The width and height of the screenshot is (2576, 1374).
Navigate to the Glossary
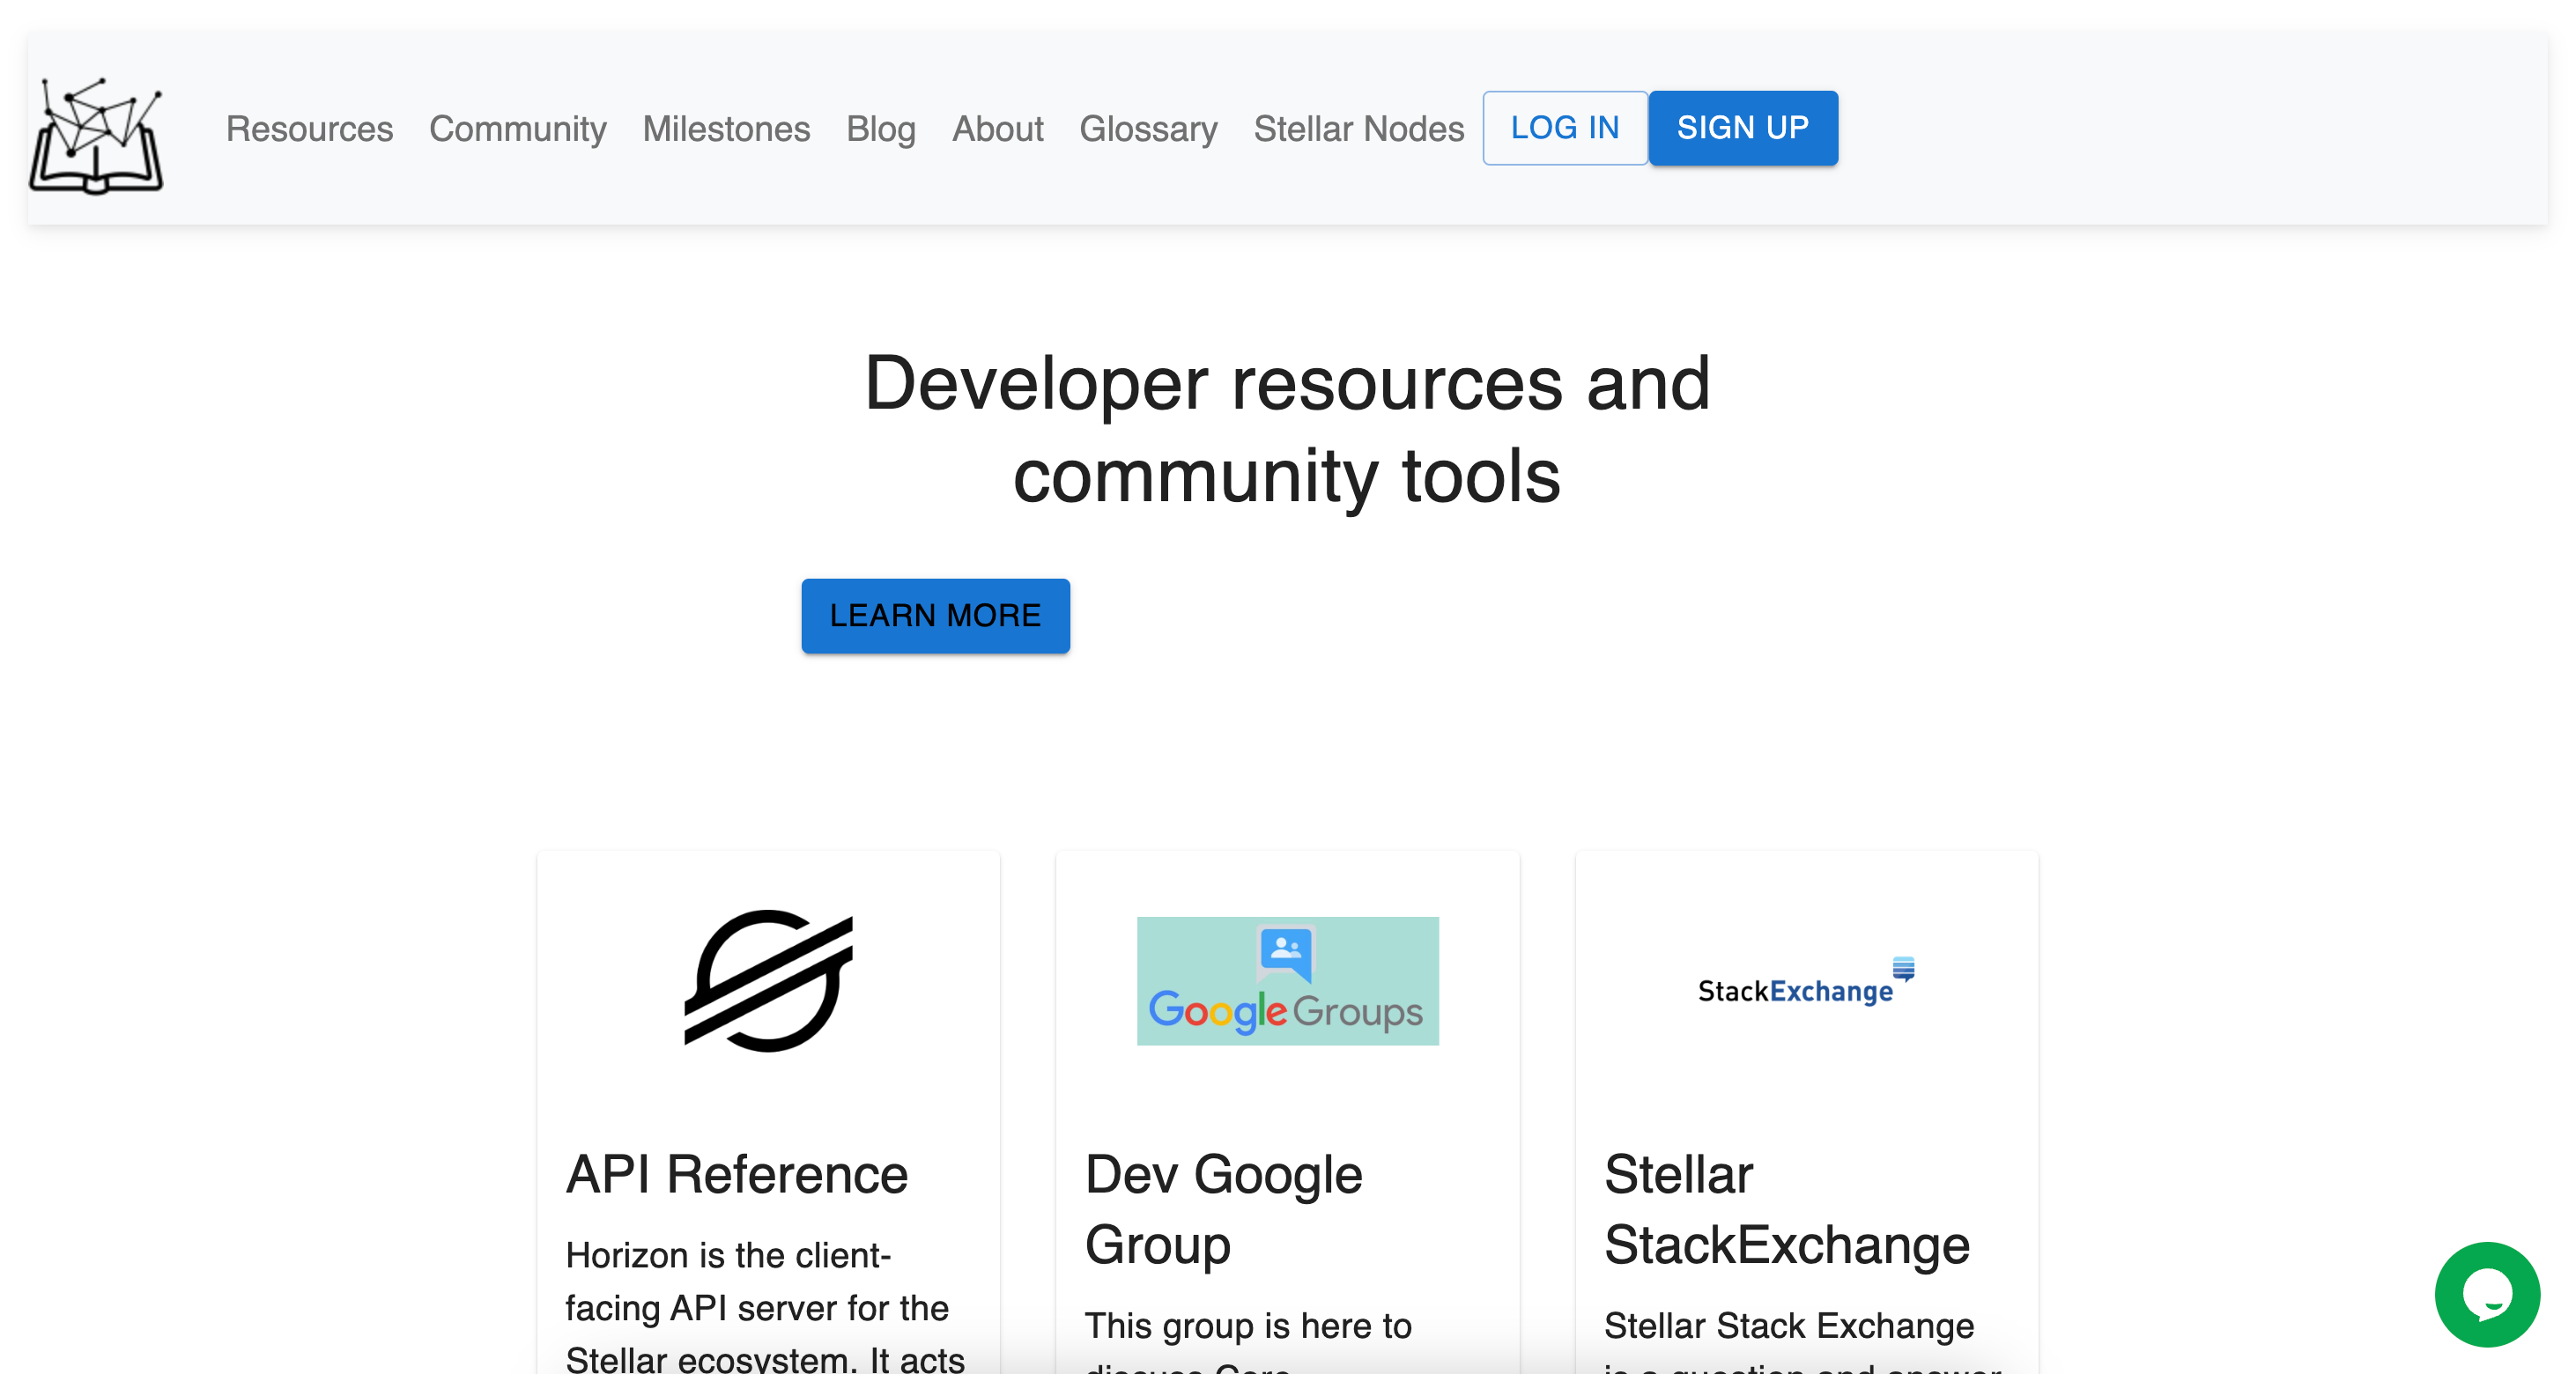[x=1148, y=129]
